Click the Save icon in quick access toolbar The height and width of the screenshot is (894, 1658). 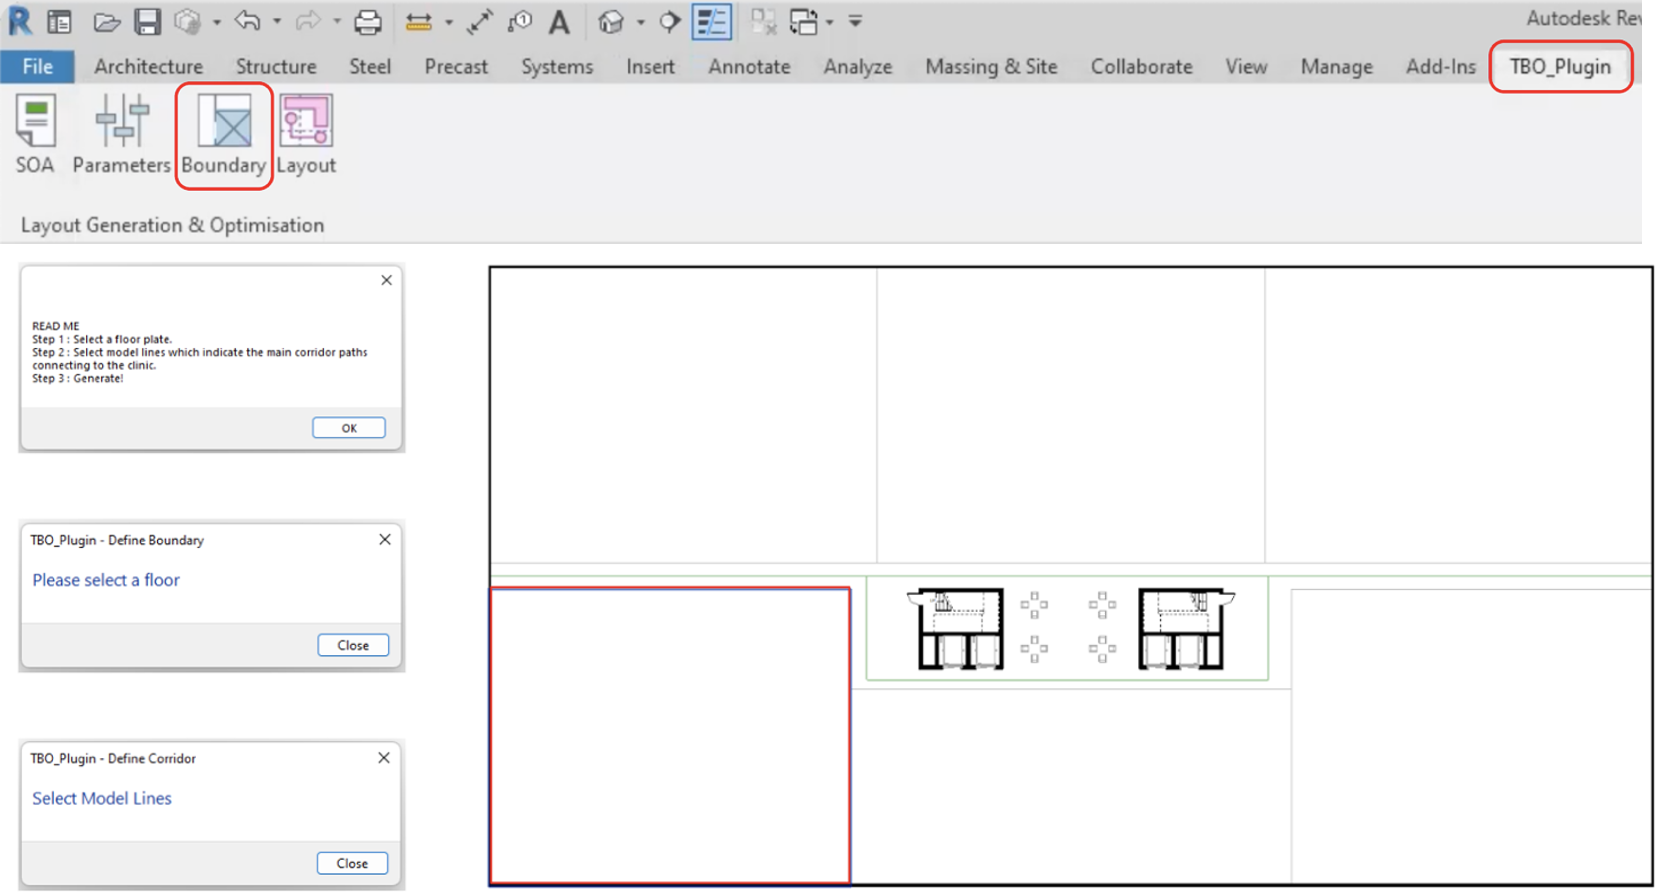[x=148, y=22]
